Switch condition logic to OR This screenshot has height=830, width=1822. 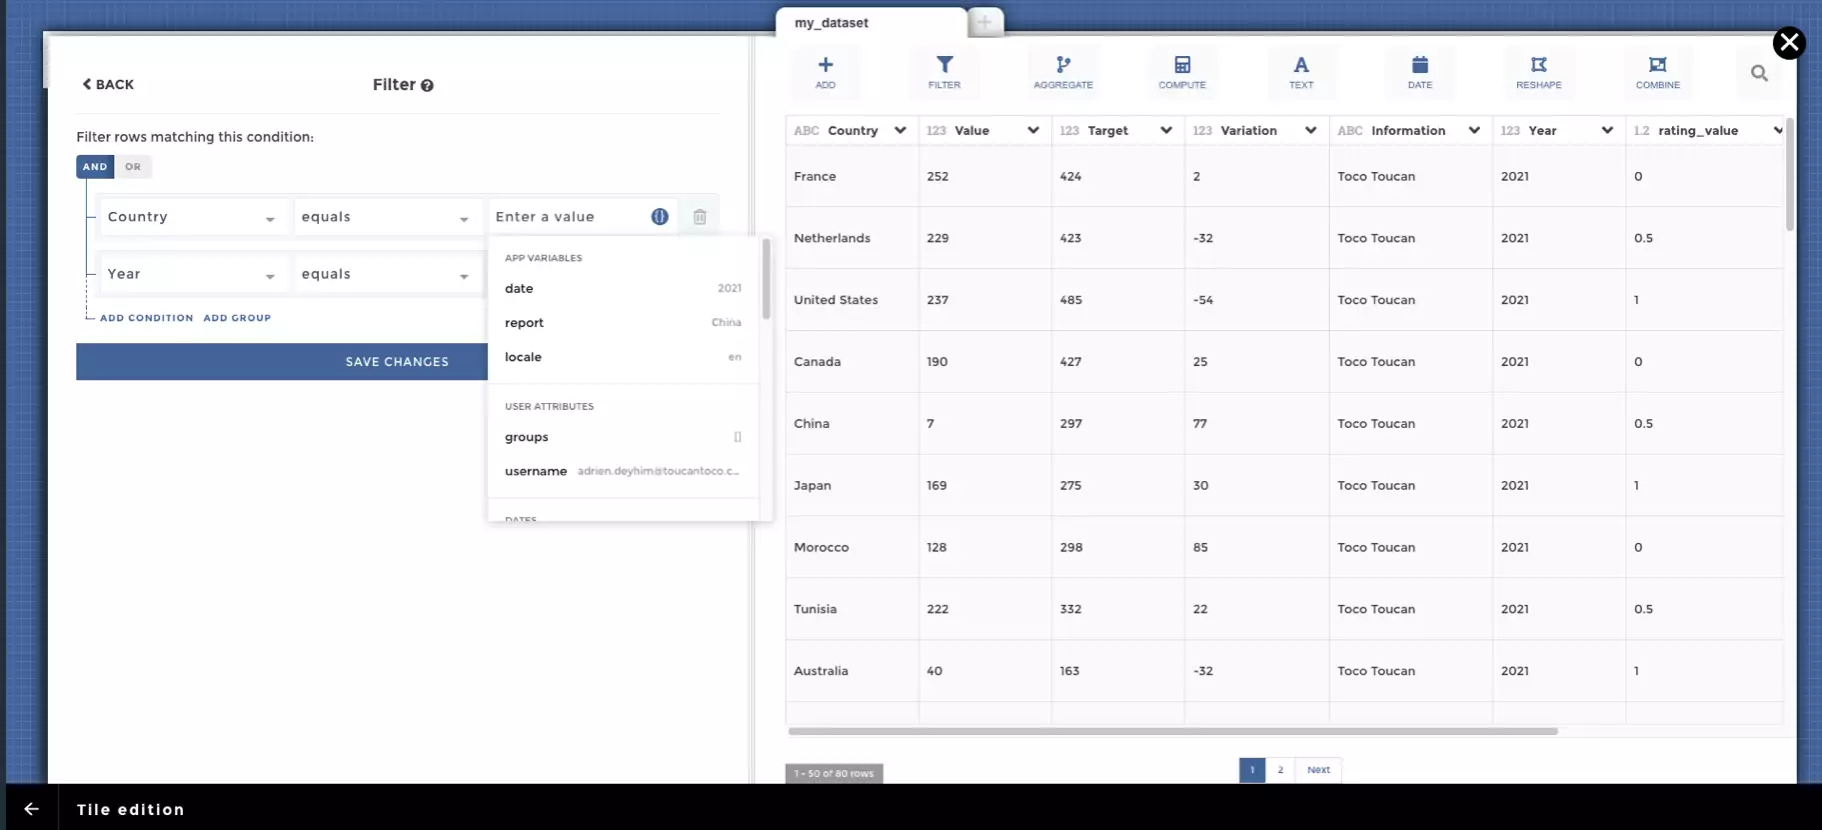tap(133, 167)
